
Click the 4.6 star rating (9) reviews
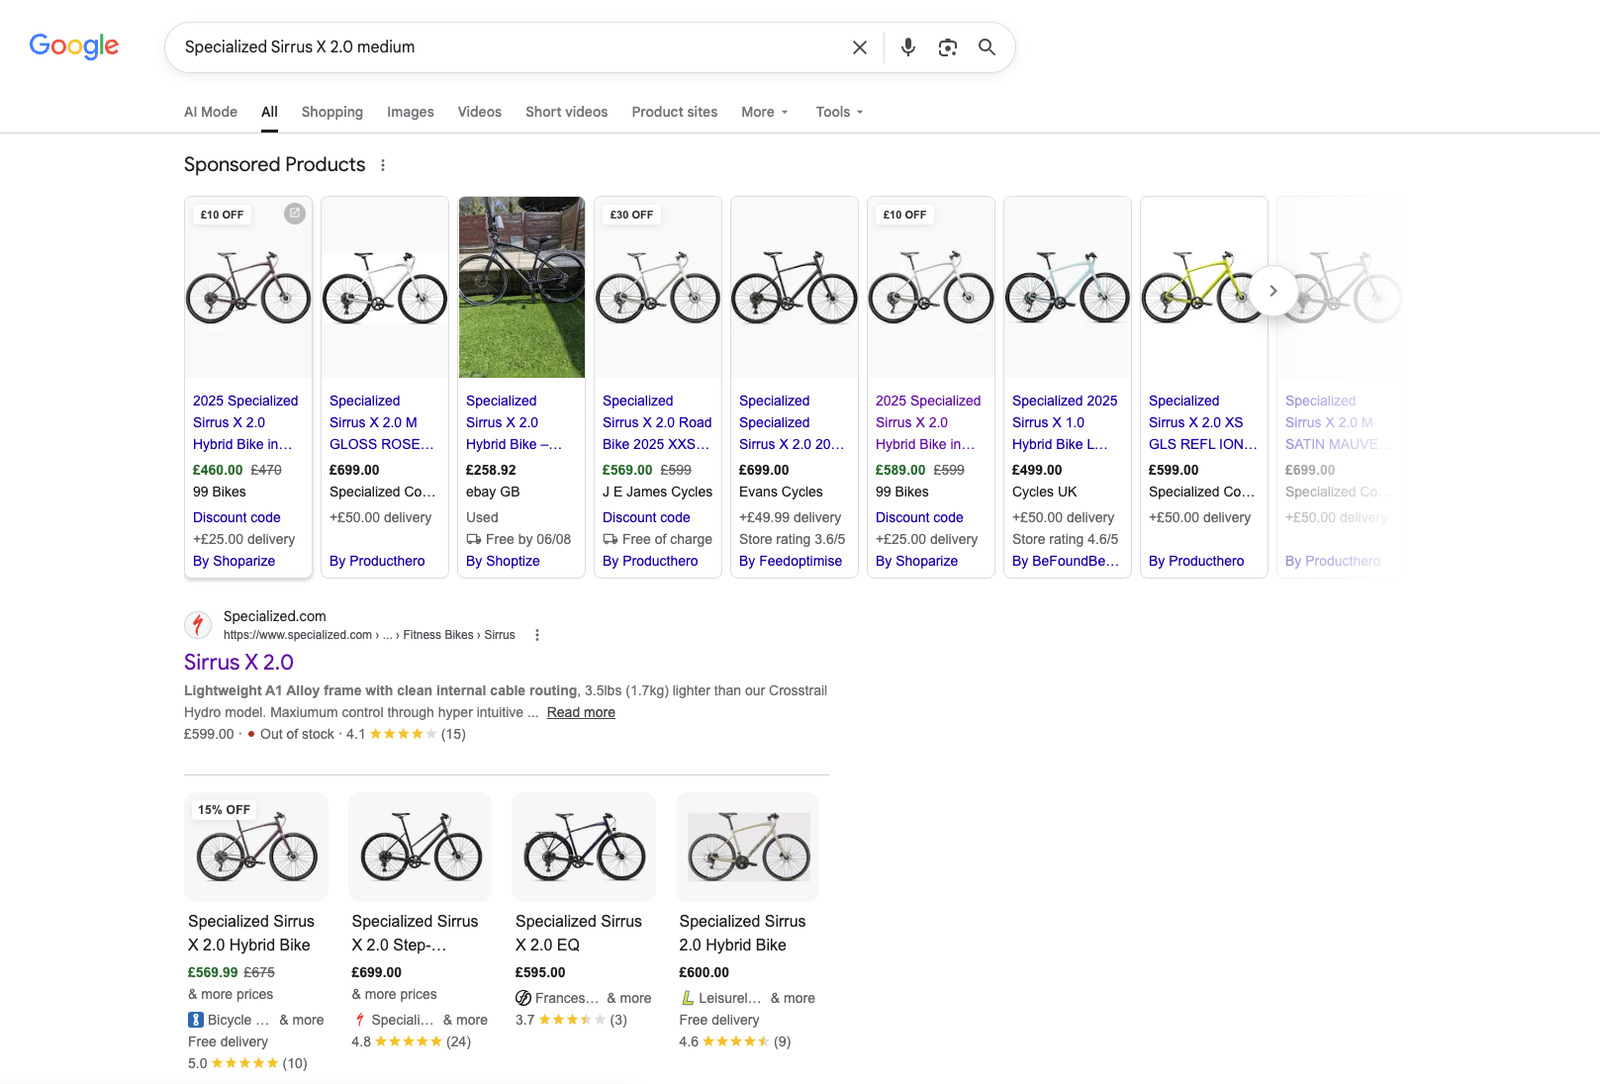click(735, 1041)
